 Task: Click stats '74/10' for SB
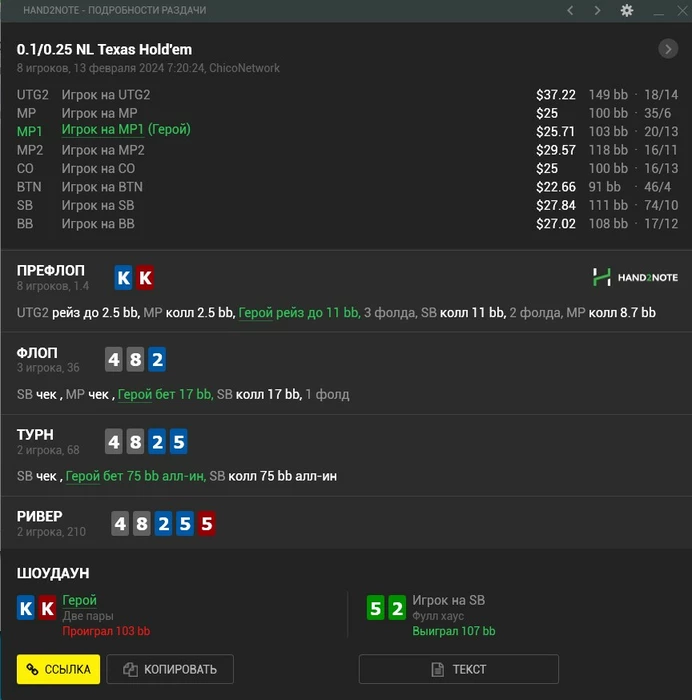(x=661, y=205)
